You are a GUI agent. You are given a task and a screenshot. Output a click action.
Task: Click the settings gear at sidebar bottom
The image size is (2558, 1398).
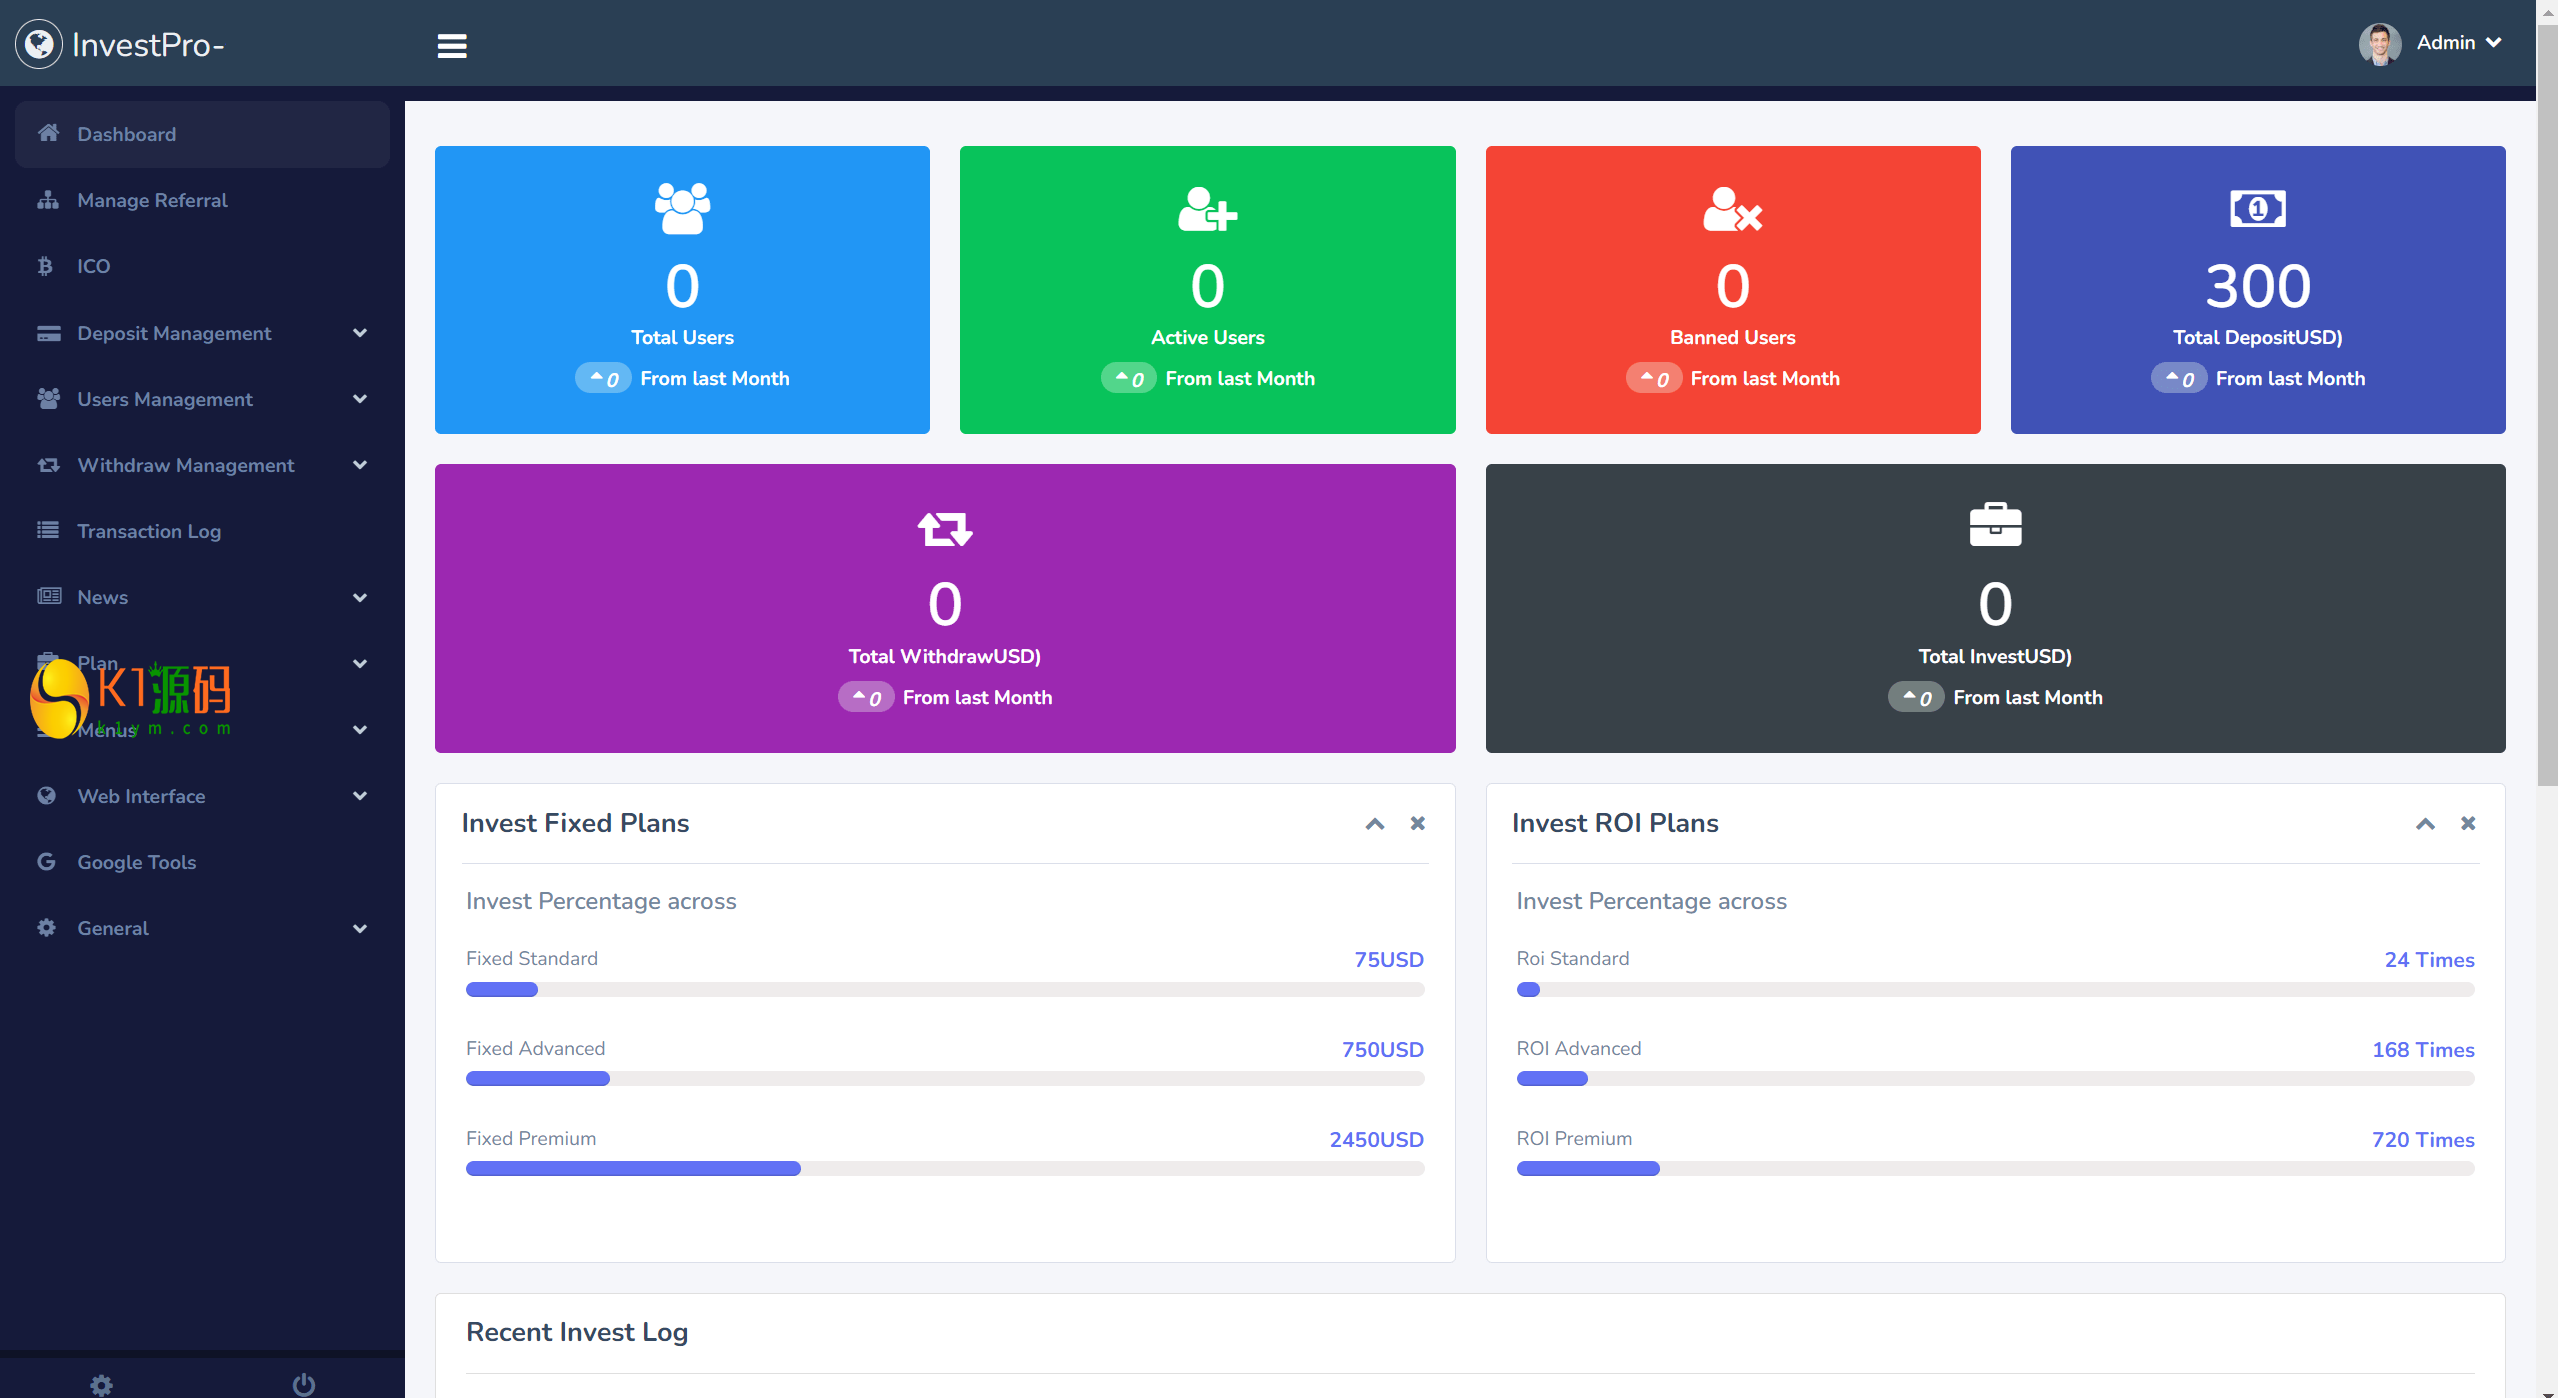click(101, 1384)
